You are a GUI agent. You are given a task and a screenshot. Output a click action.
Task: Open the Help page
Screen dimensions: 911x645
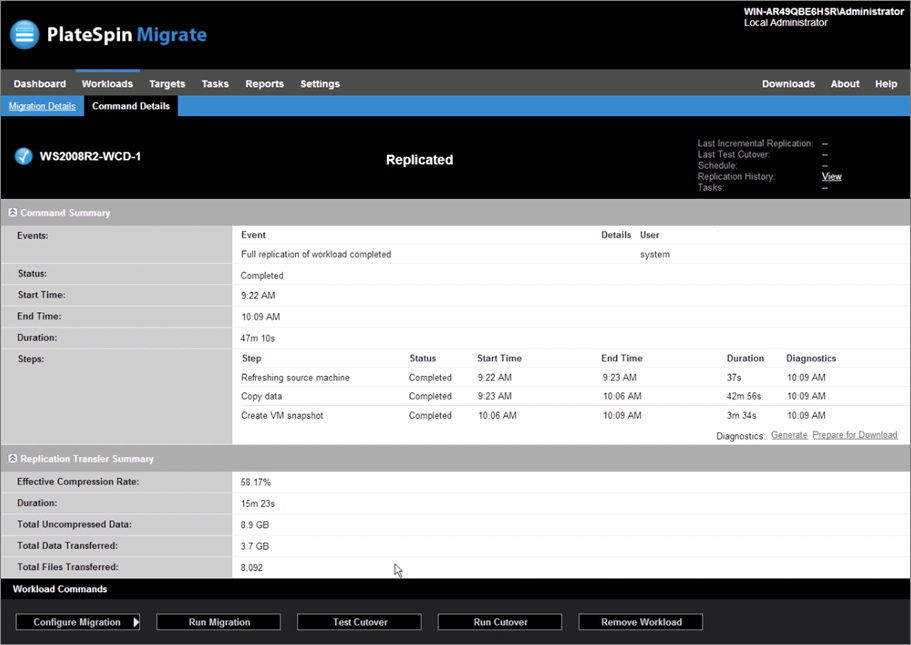pyautogui.click(x=886, y=84)
